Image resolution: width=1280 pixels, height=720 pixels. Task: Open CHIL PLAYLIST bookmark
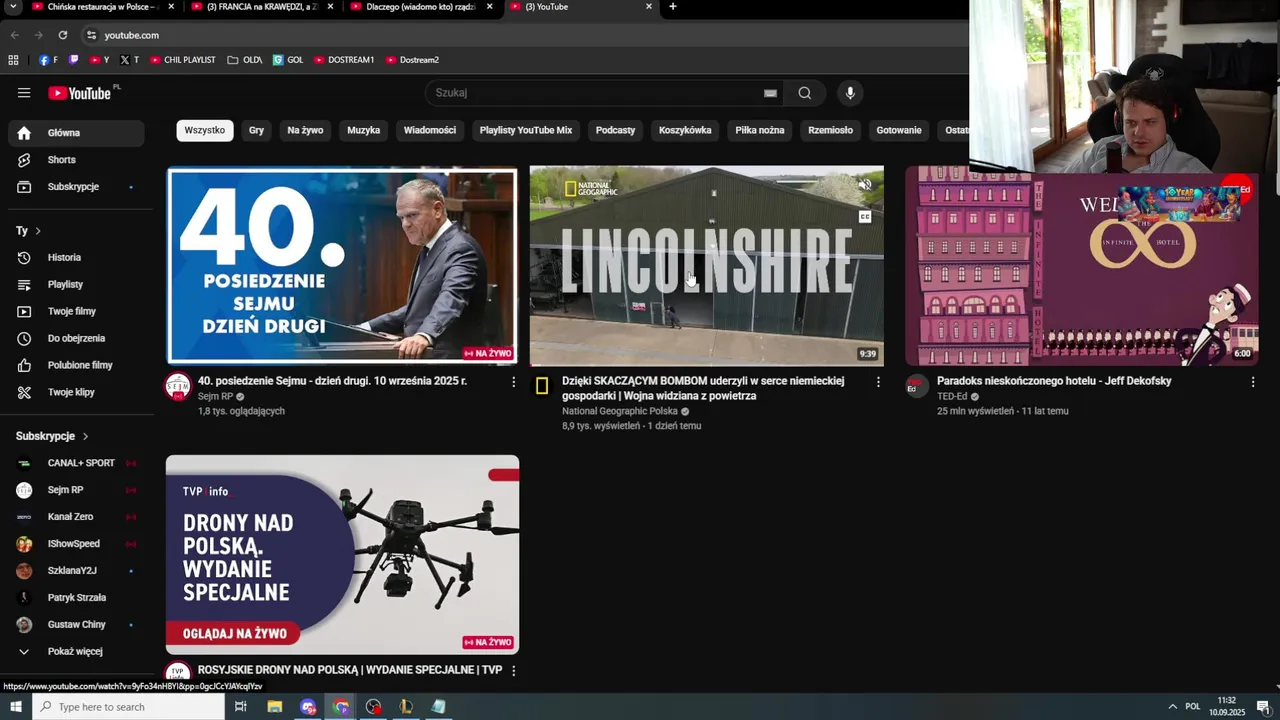coord(183,60)
